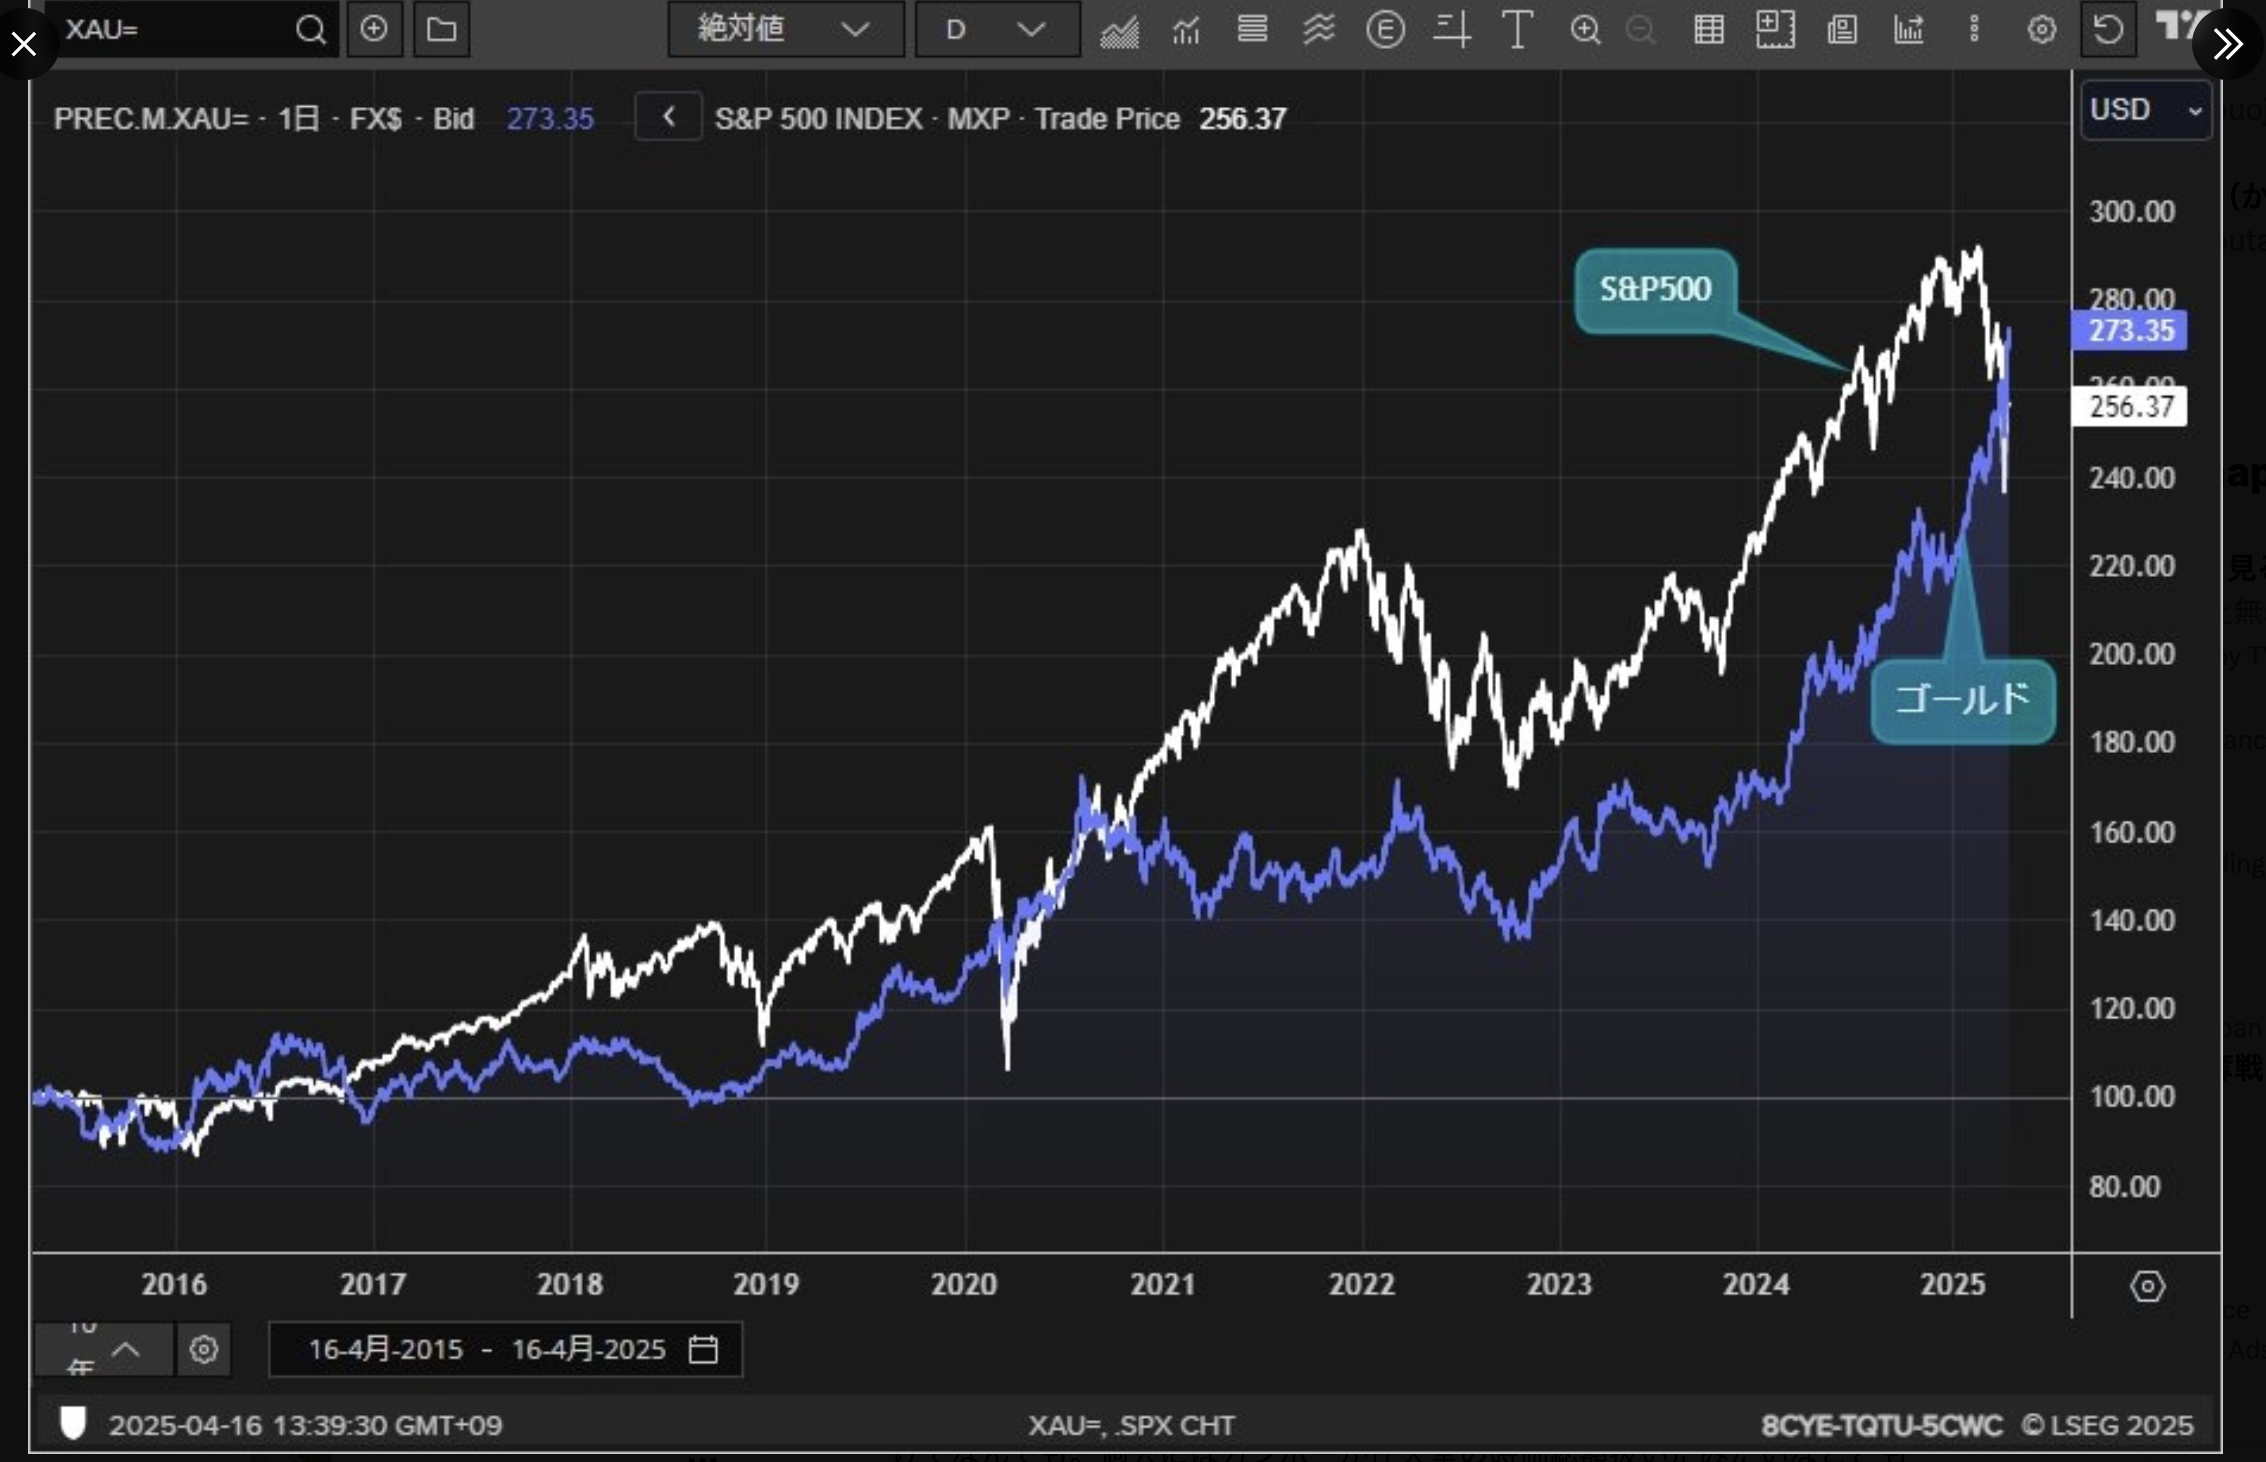2266x1462 pixels.
Task: Click the 2025 label on time axis
Action: coord(1953,1285)
